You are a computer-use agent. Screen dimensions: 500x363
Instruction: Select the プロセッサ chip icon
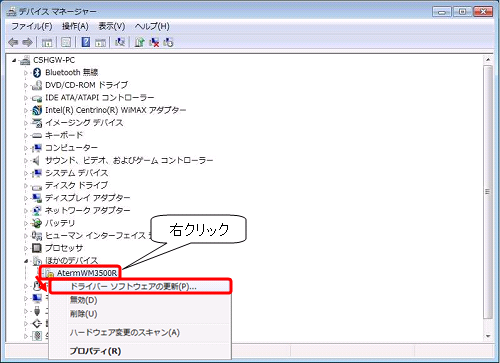37,248
